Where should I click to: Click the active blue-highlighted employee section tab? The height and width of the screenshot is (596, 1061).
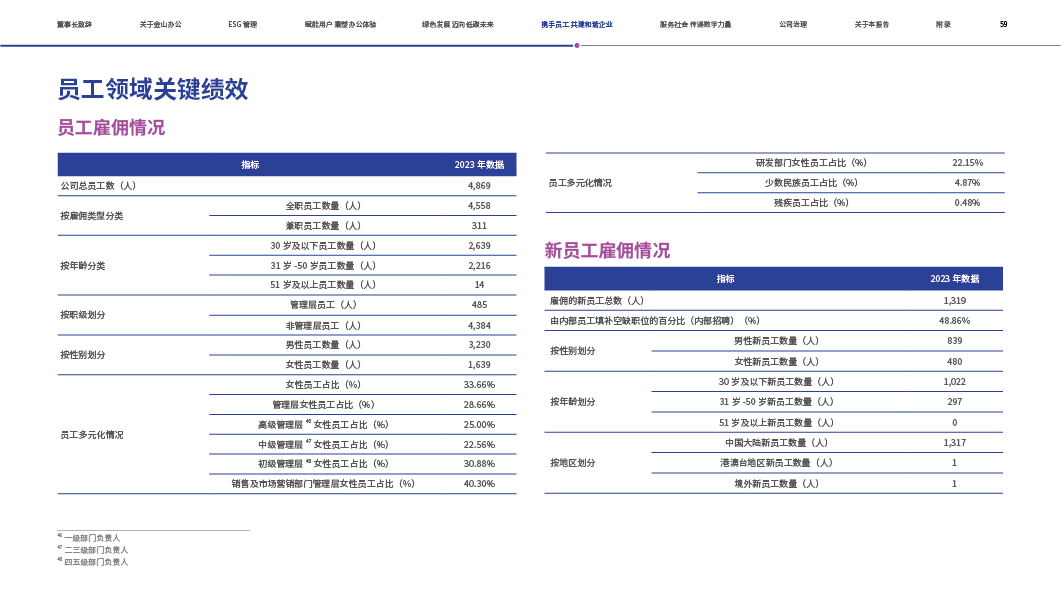[x=576, y=24]
